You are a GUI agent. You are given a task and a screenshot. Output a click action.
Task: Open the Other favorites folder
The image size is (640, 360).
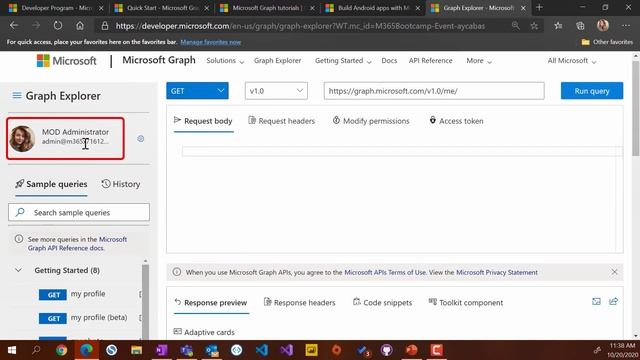pos(607,42)
